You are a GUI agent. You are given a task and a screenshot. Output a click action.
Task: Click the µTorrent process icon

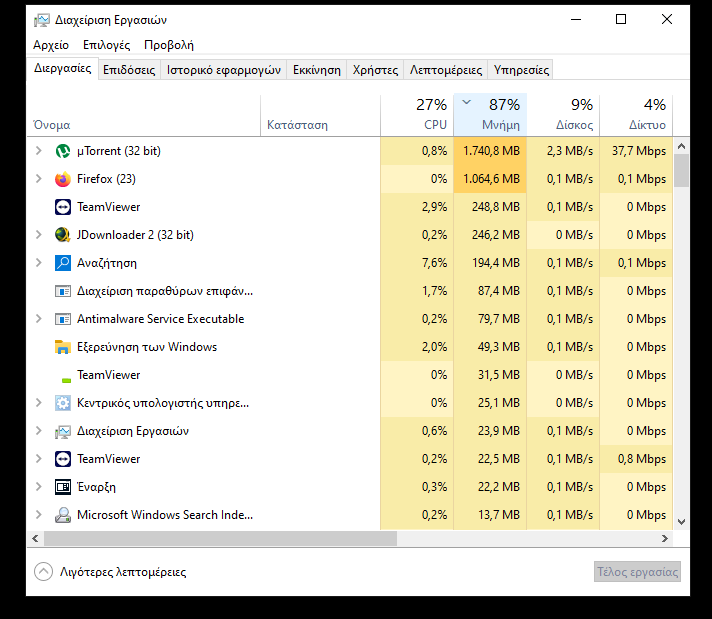(x=63, y=151)
